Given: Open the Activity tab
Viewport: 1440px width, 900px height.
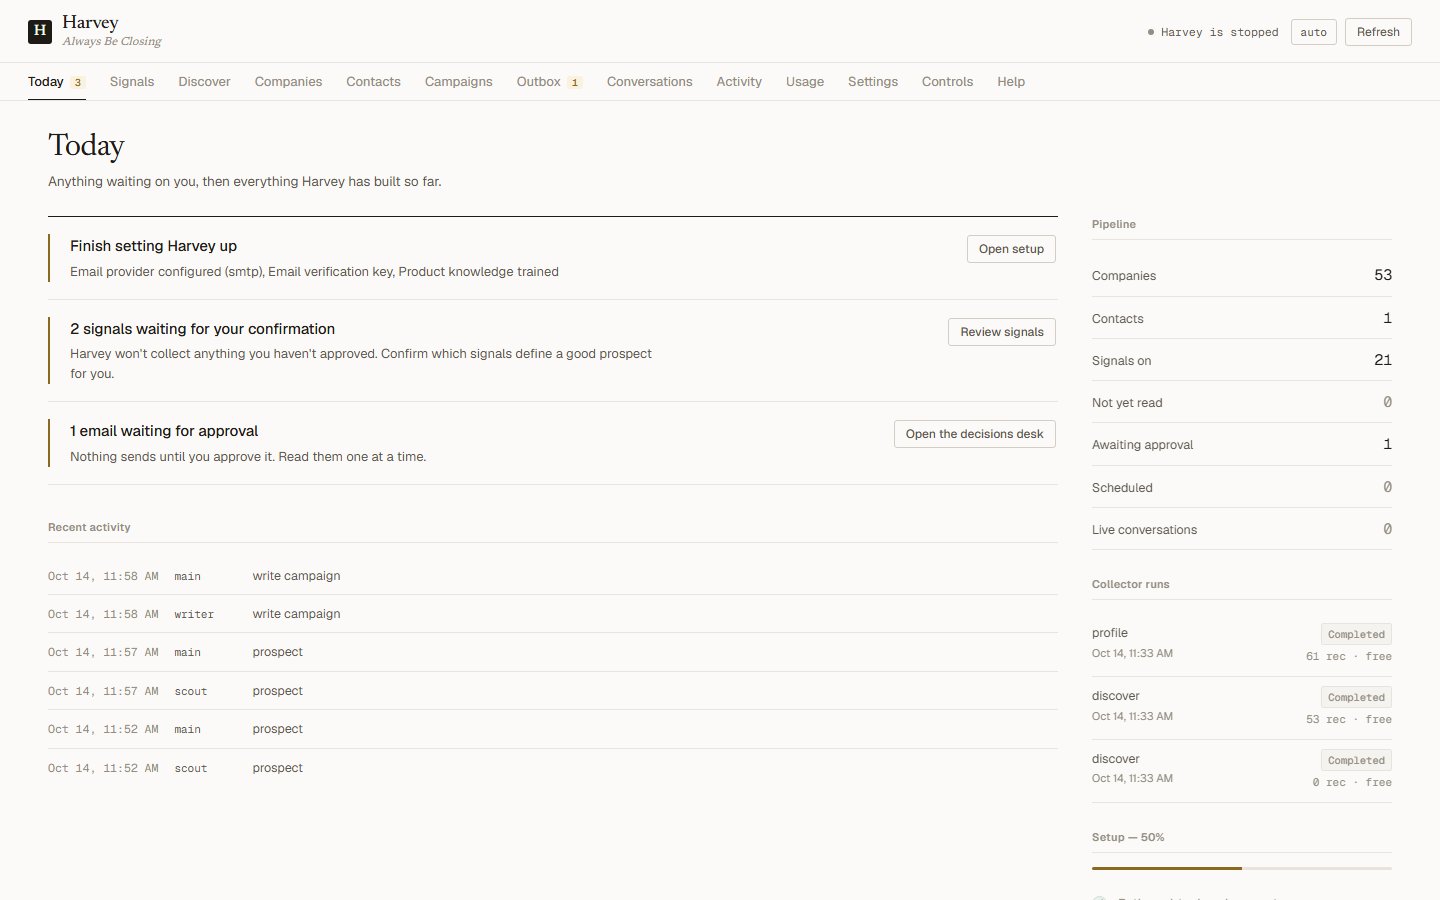Looking at the screenshot, I should [739, 82].
